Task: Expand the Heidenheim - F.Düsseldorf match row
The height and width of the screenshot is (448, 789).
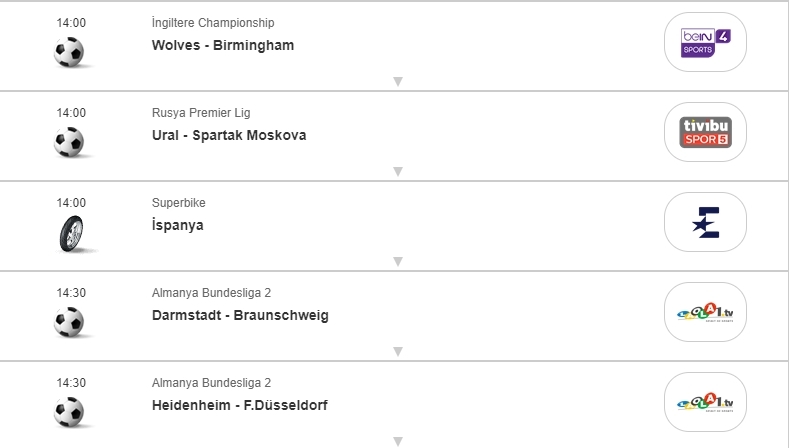Action: (397, 441)
